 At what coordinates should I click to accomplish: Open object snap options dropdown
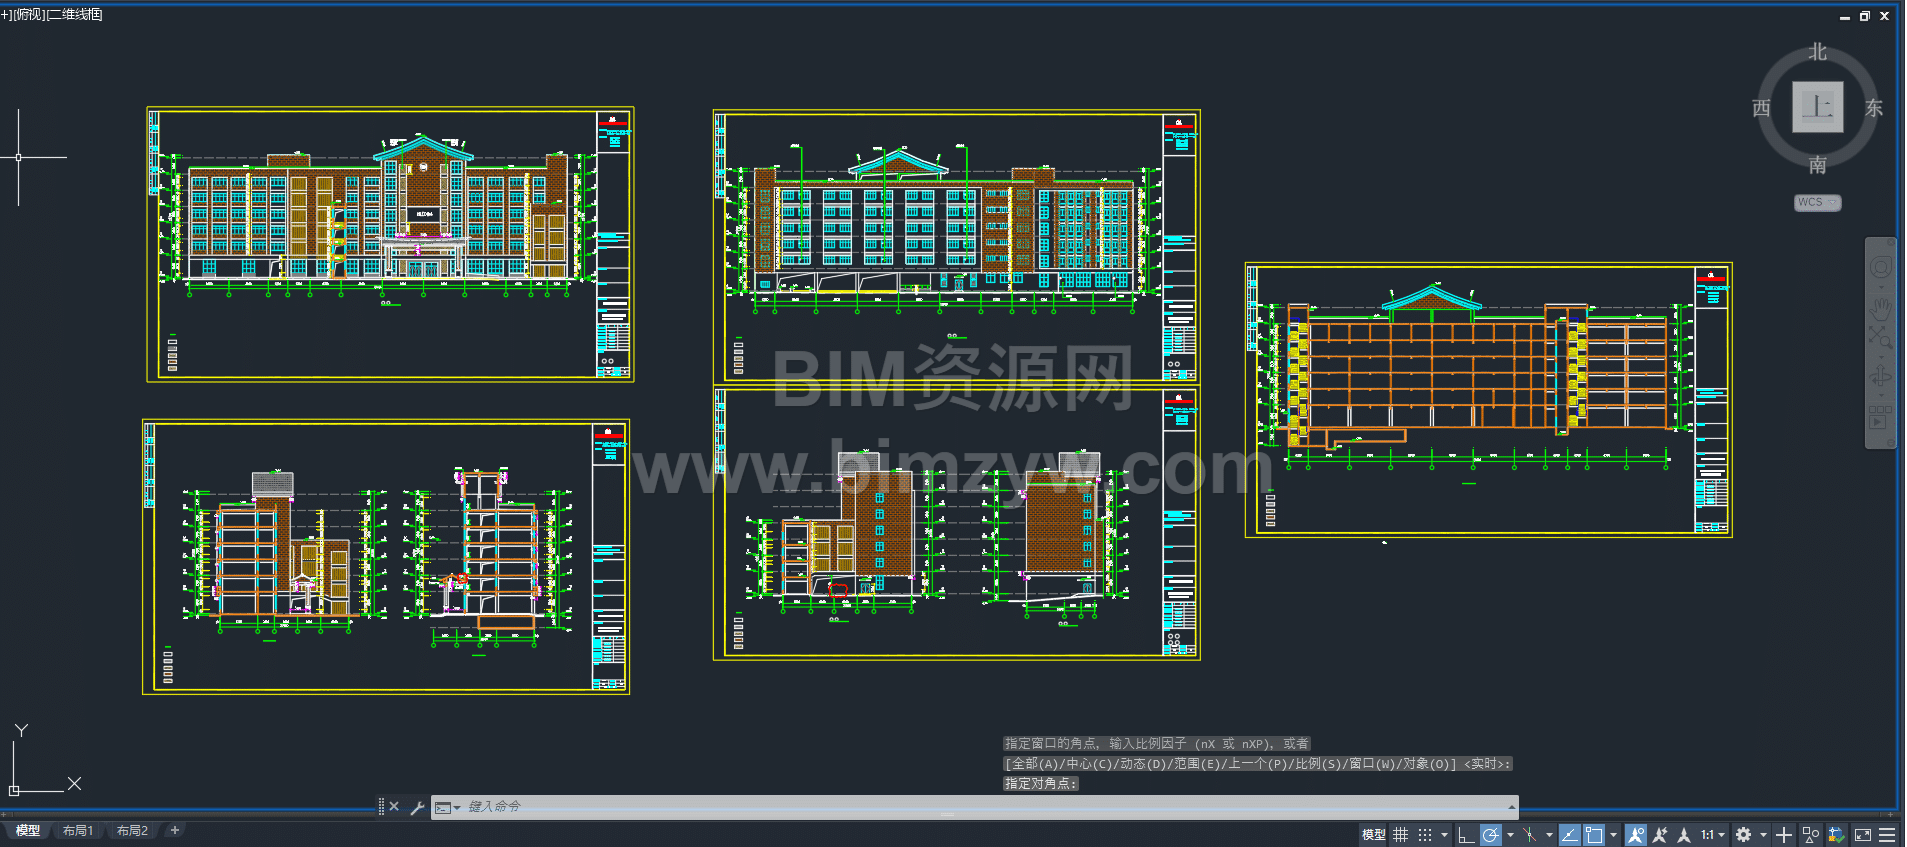click(1613, 835)
